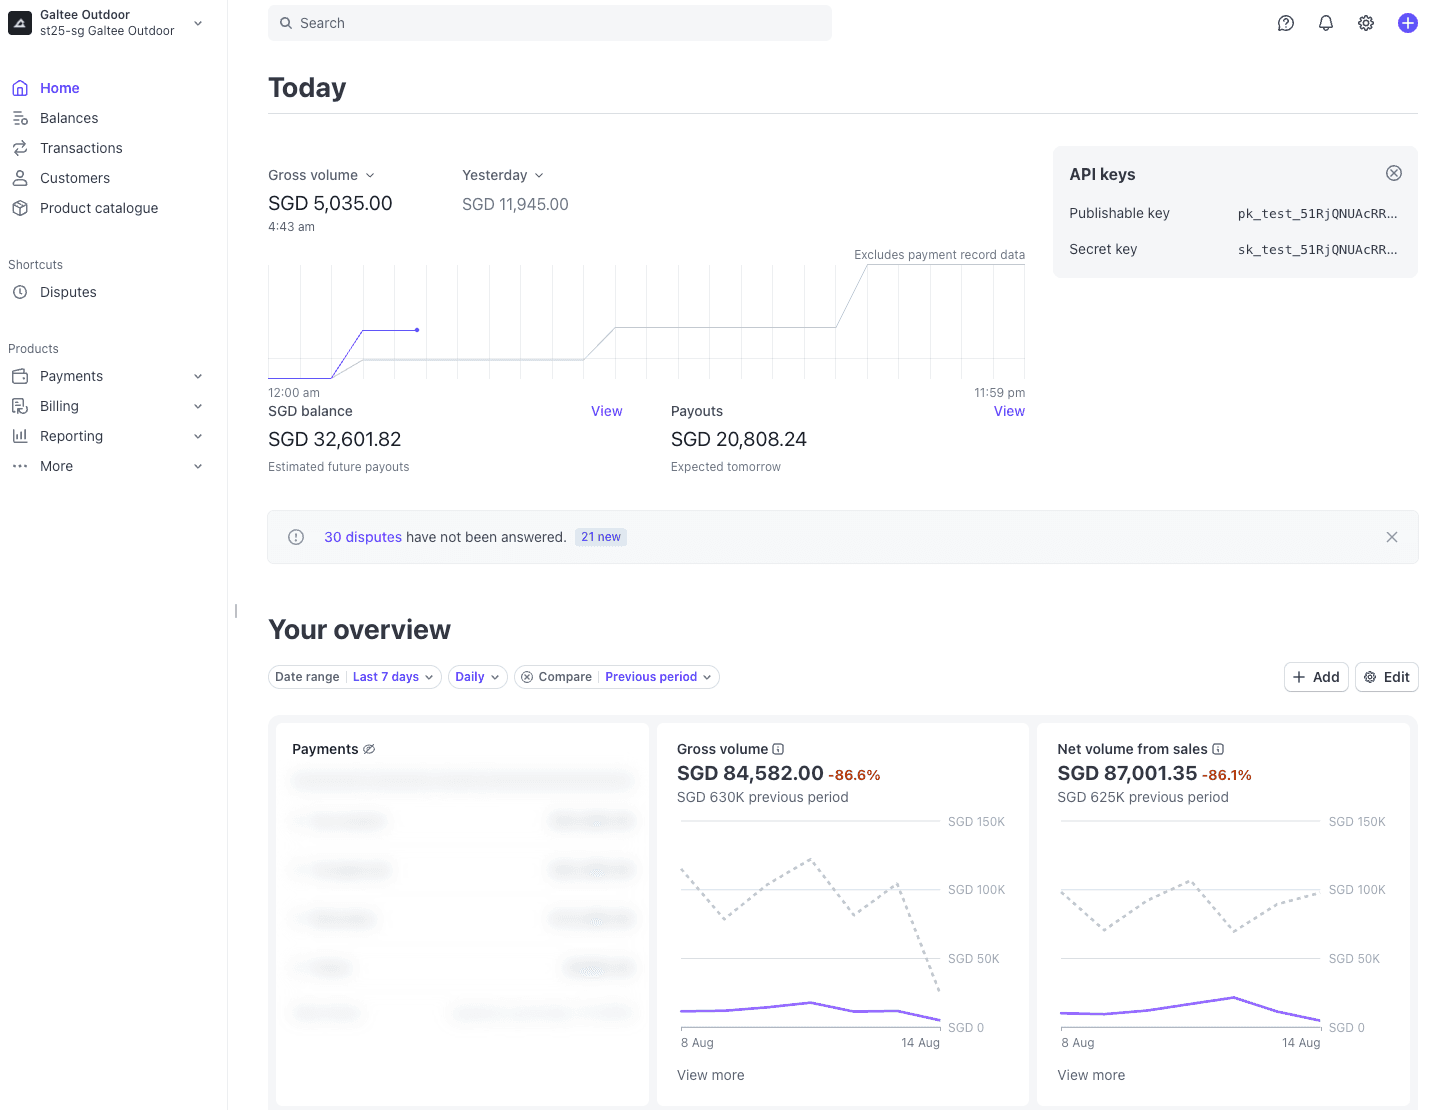
Task: Expand the Gross volume metric dropdown
Action: pyautogui.click(x=371, y=175)
